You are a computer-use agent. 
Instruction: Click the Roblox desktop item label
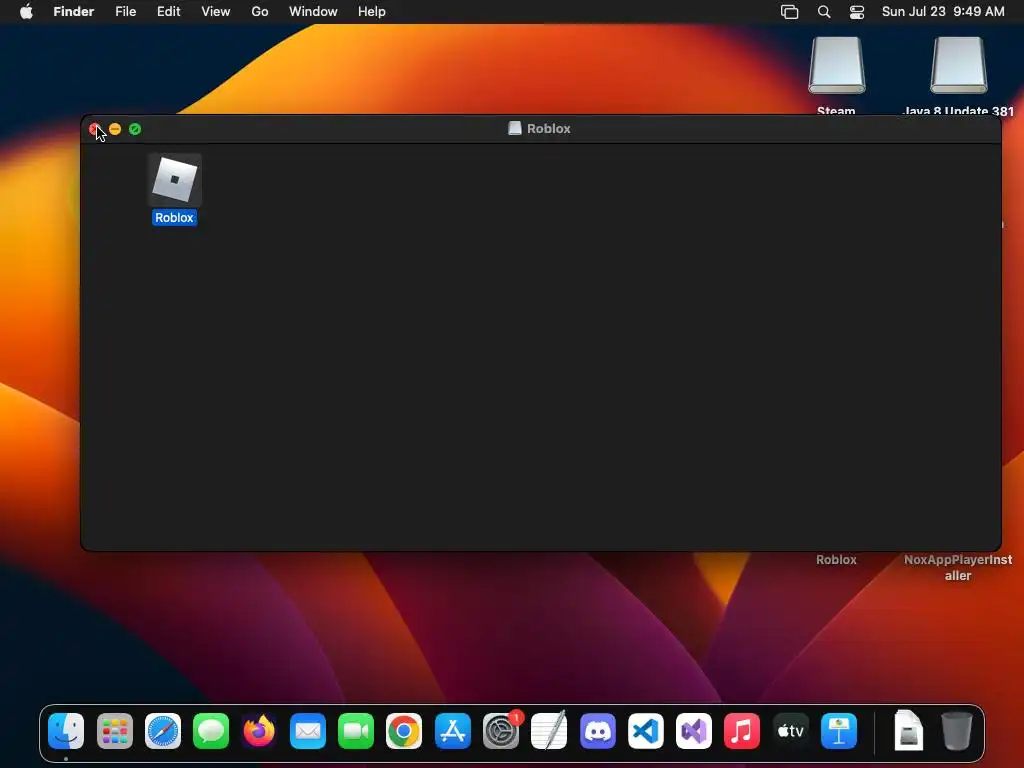coord(836,560)
